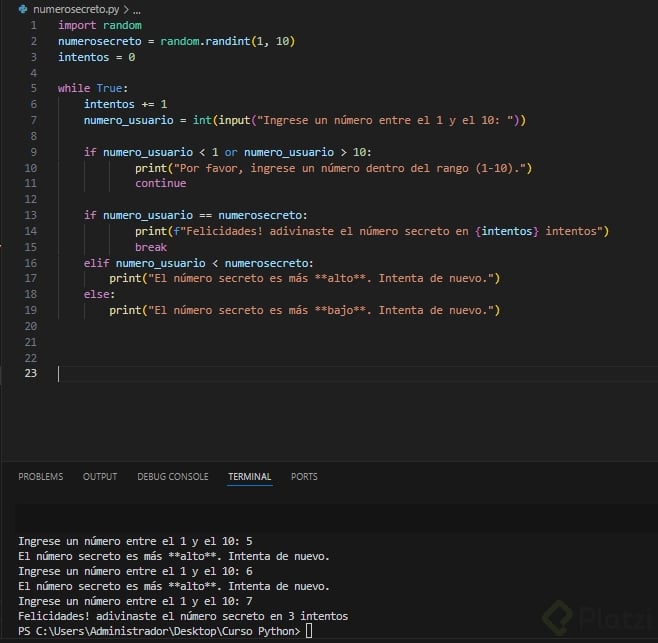Click line number 16 in the gutter
This screenshot has width=658, height=643.
[x=31, y=263]
